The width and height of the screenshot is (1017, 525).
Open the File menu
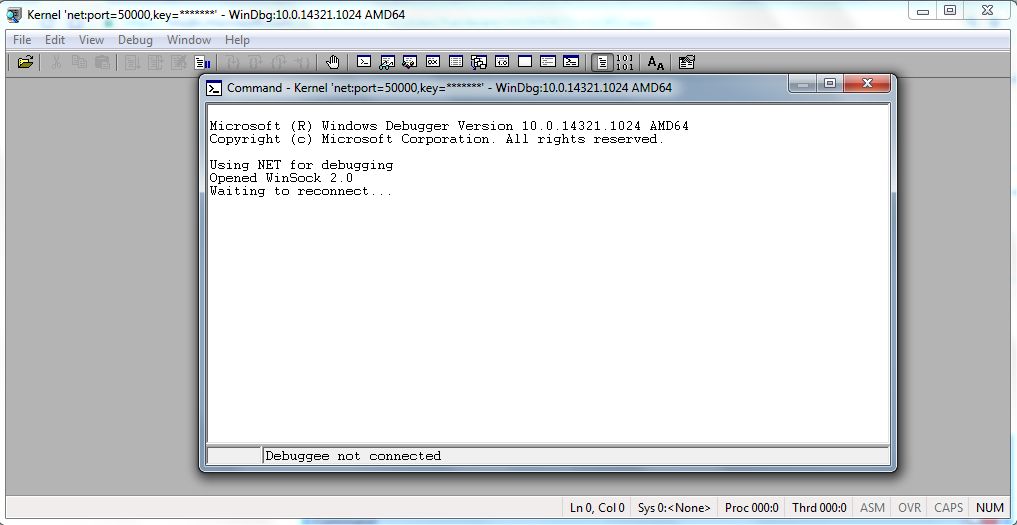pos(22,40)
